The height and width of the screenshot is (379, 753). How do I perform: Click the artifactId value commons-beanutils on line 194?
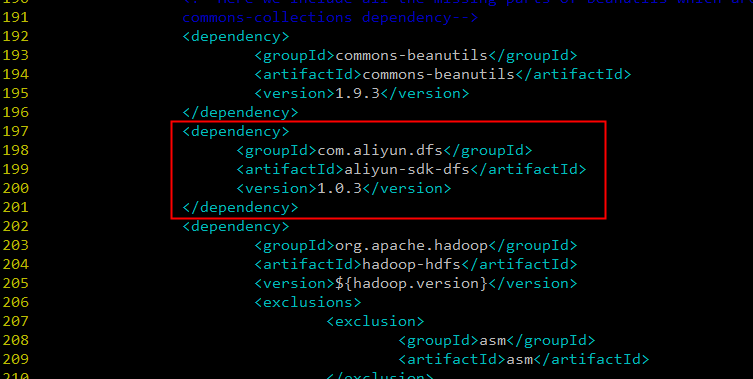[x=438, y=74]
